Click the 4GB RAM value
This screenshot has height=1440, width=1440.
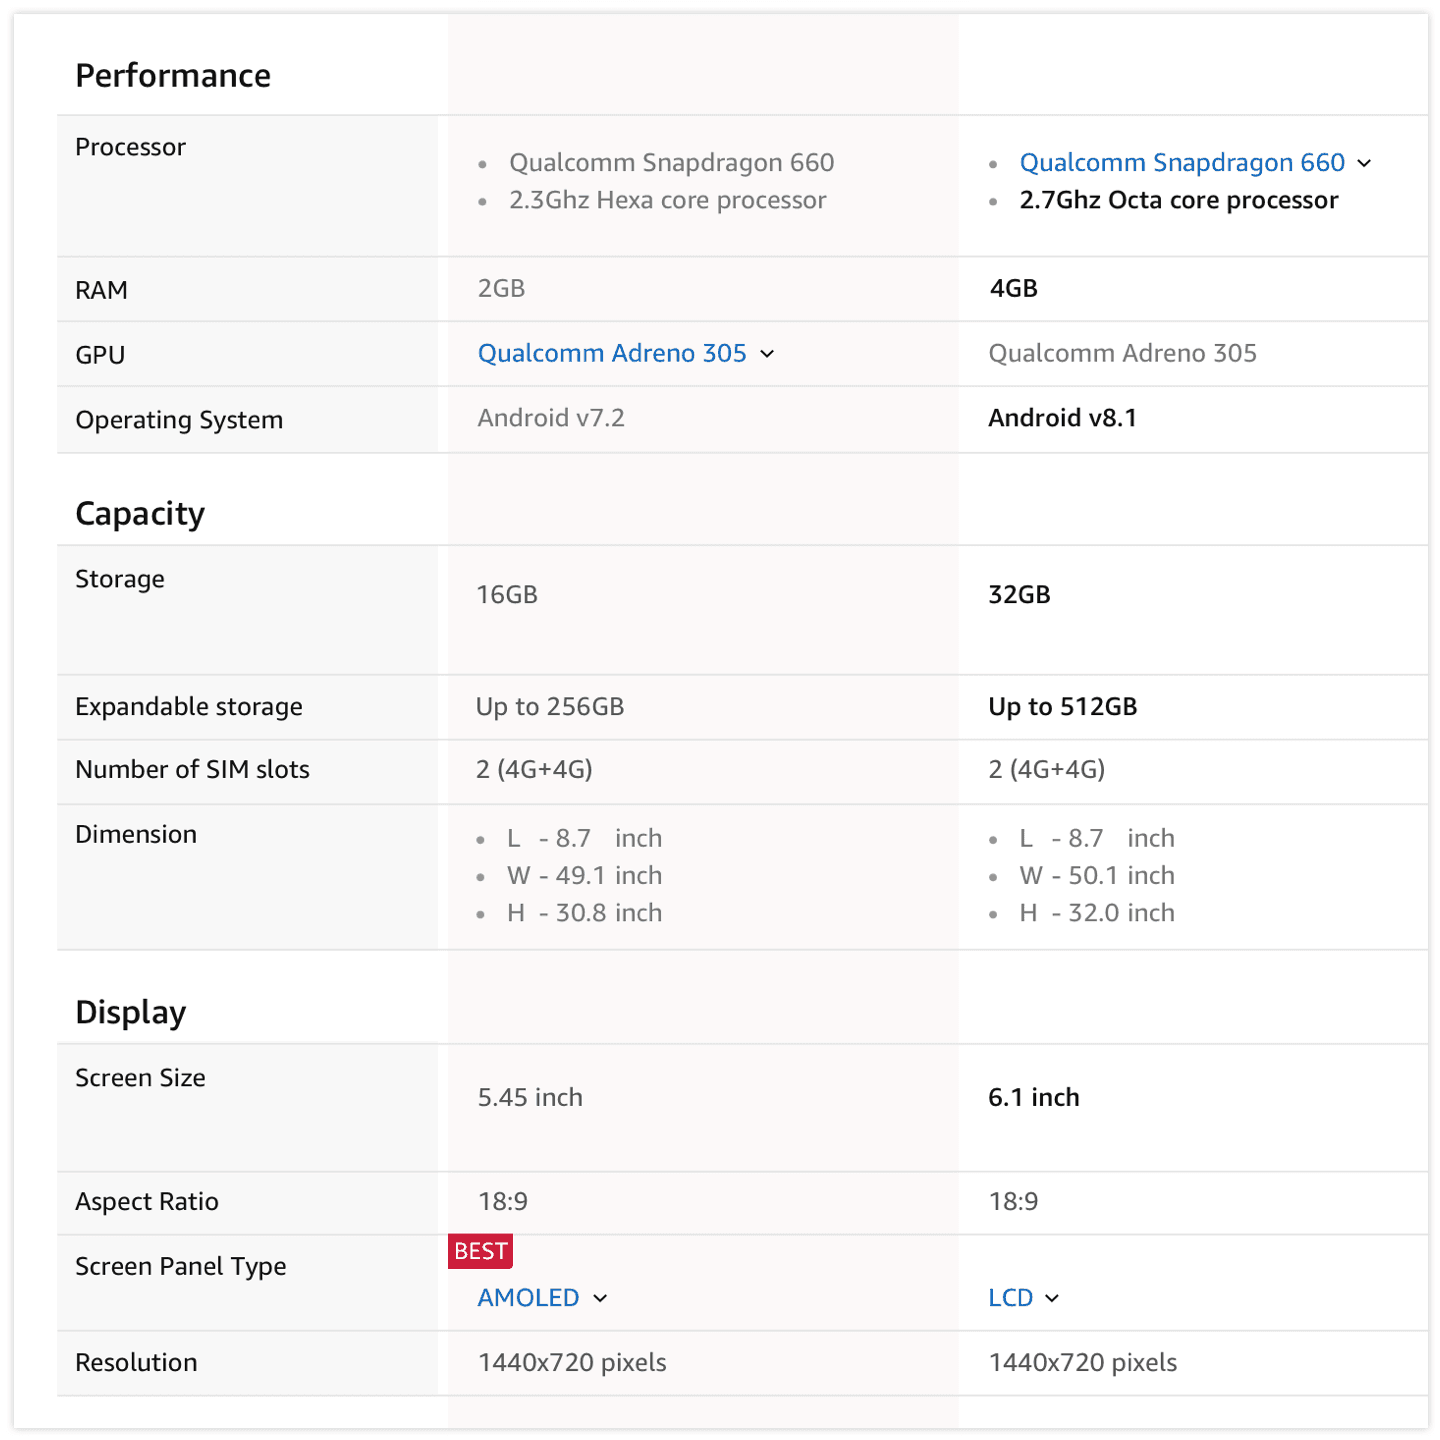coord(1014,289)
